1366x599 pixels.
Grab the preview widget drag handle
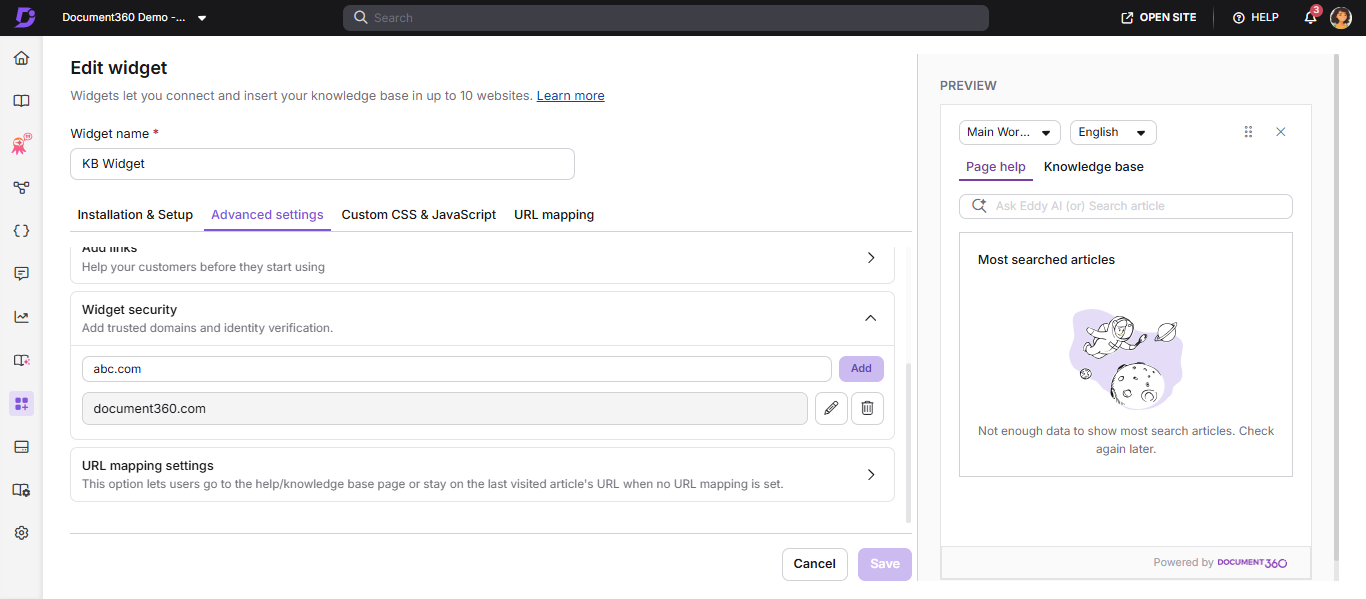pos(1248,132)
